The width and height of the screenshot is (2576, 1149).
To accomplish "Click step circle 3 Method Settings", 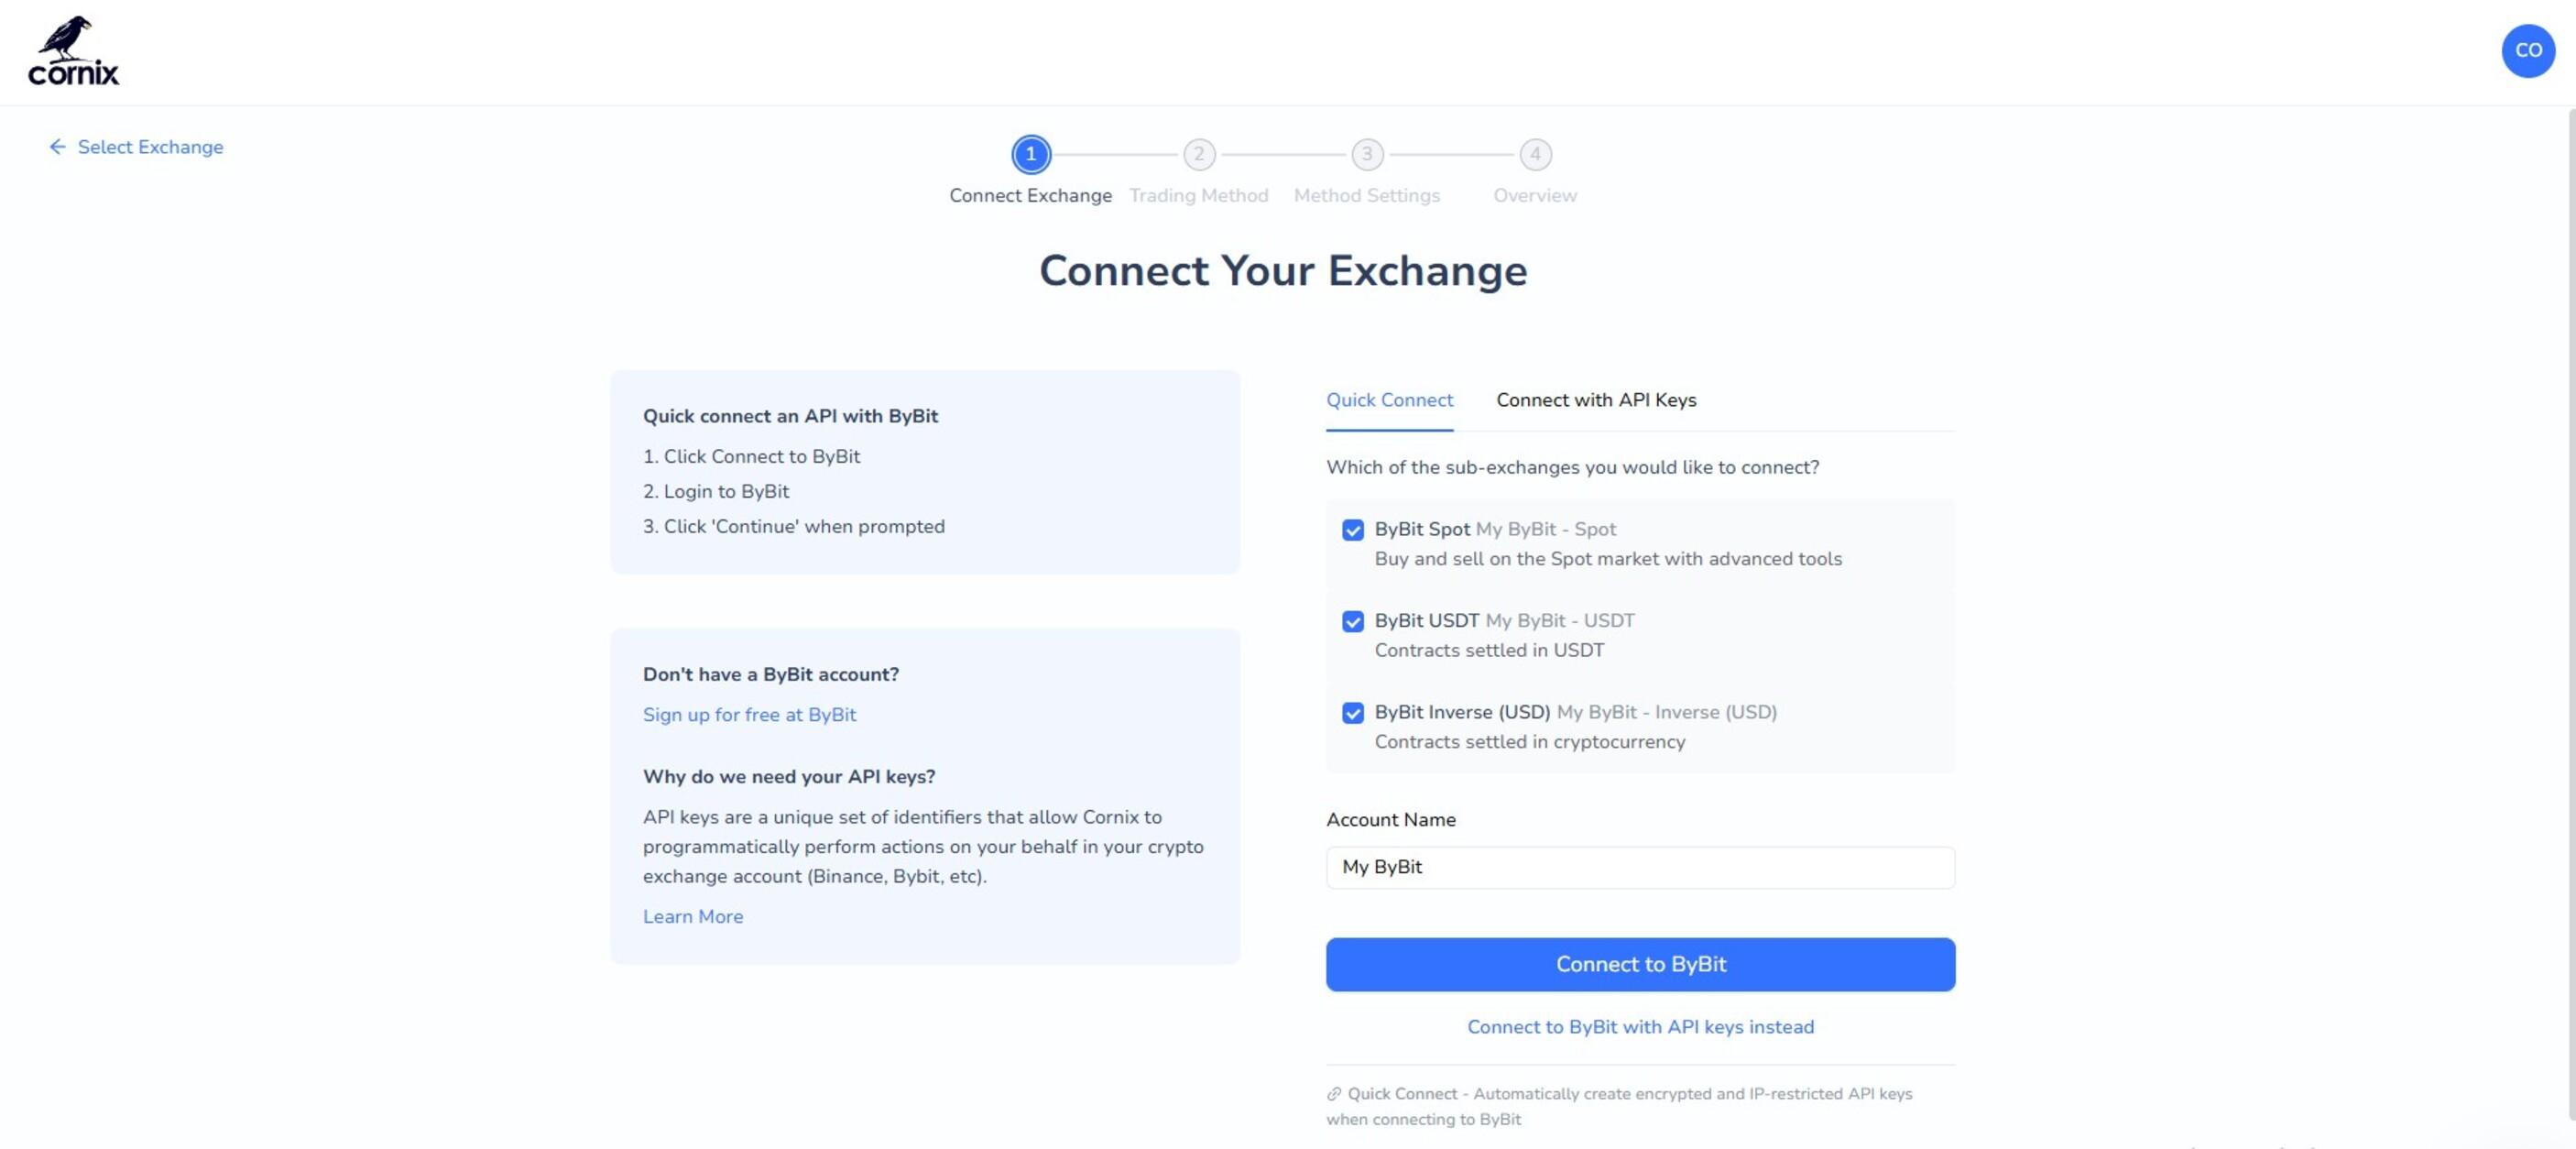I will pos(1366,155).
